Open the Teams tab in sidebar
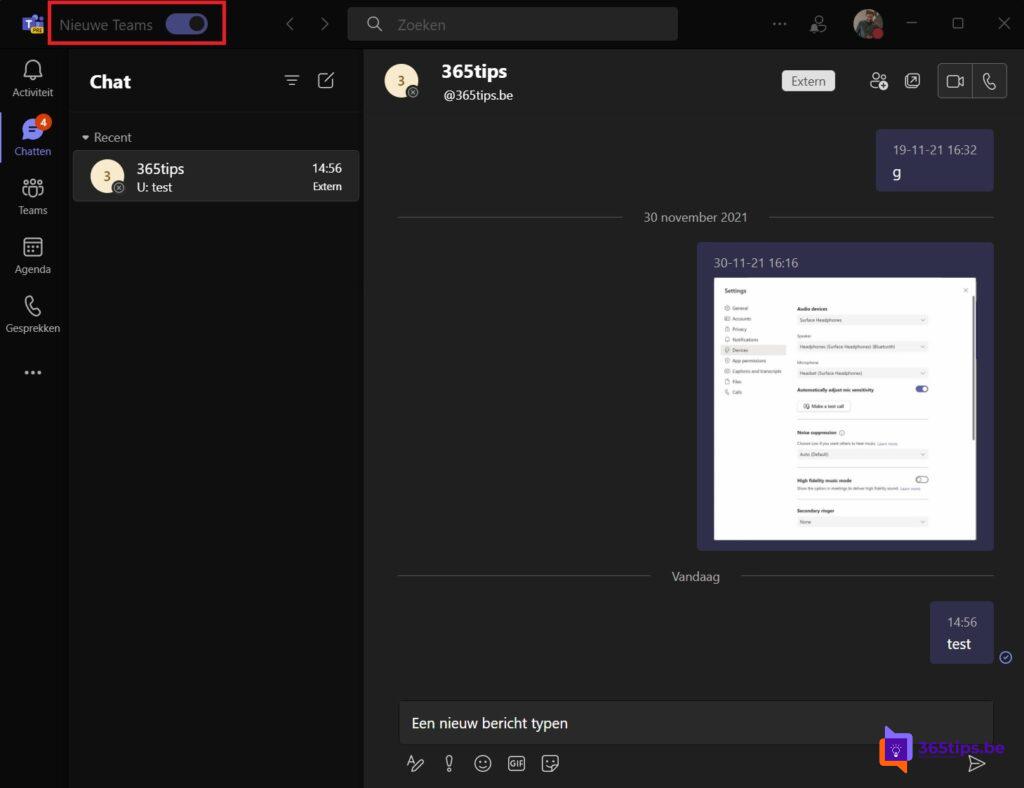 (33, 196)
